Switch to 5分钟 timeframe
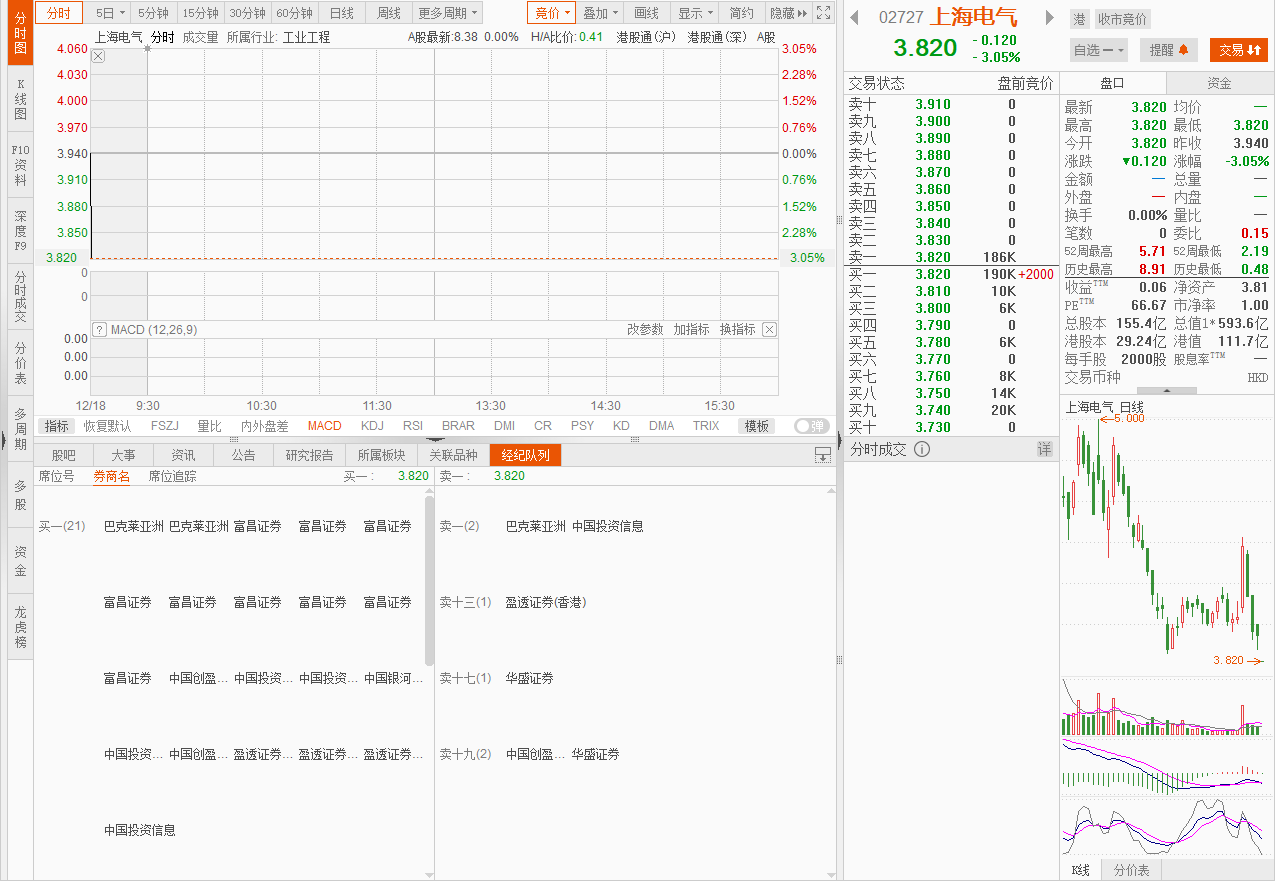 154,13
